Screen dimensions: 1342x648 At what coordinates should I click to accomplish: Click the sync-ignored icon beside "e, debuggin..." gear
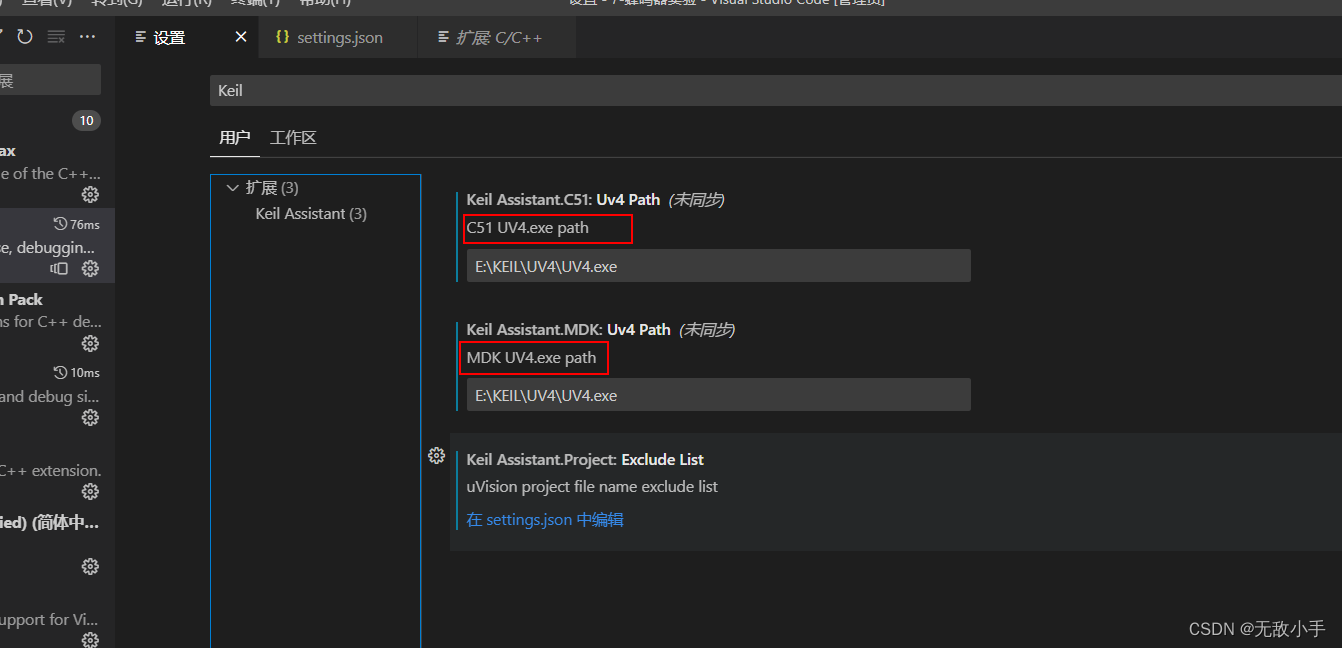59,268
